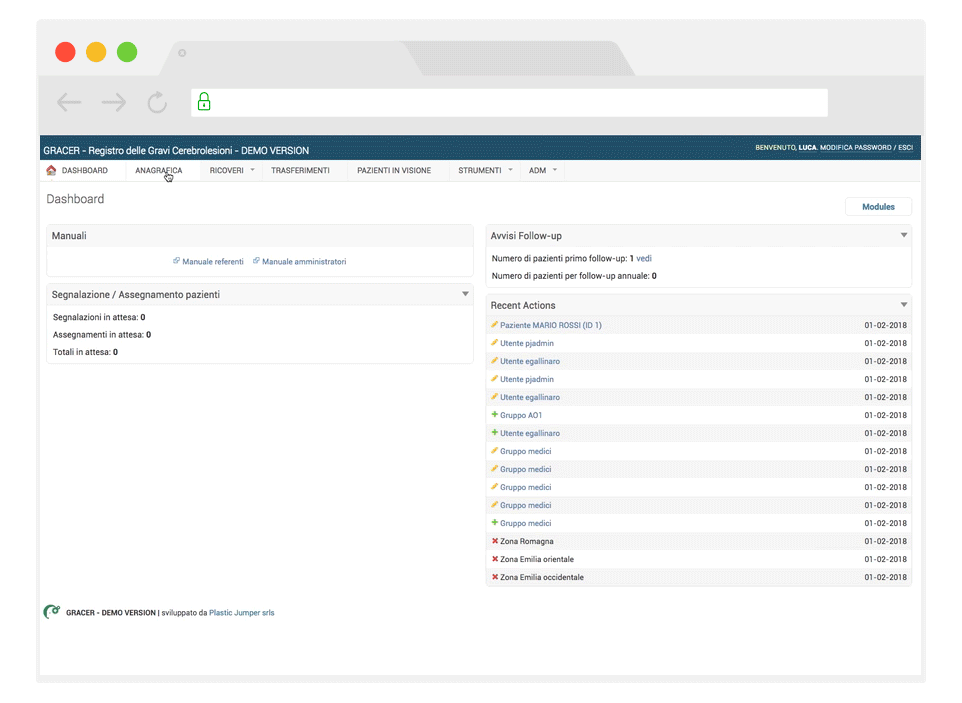Click the browser forward arrow
The width and height of the screenshot is (962, 703).
coord(113,102)
